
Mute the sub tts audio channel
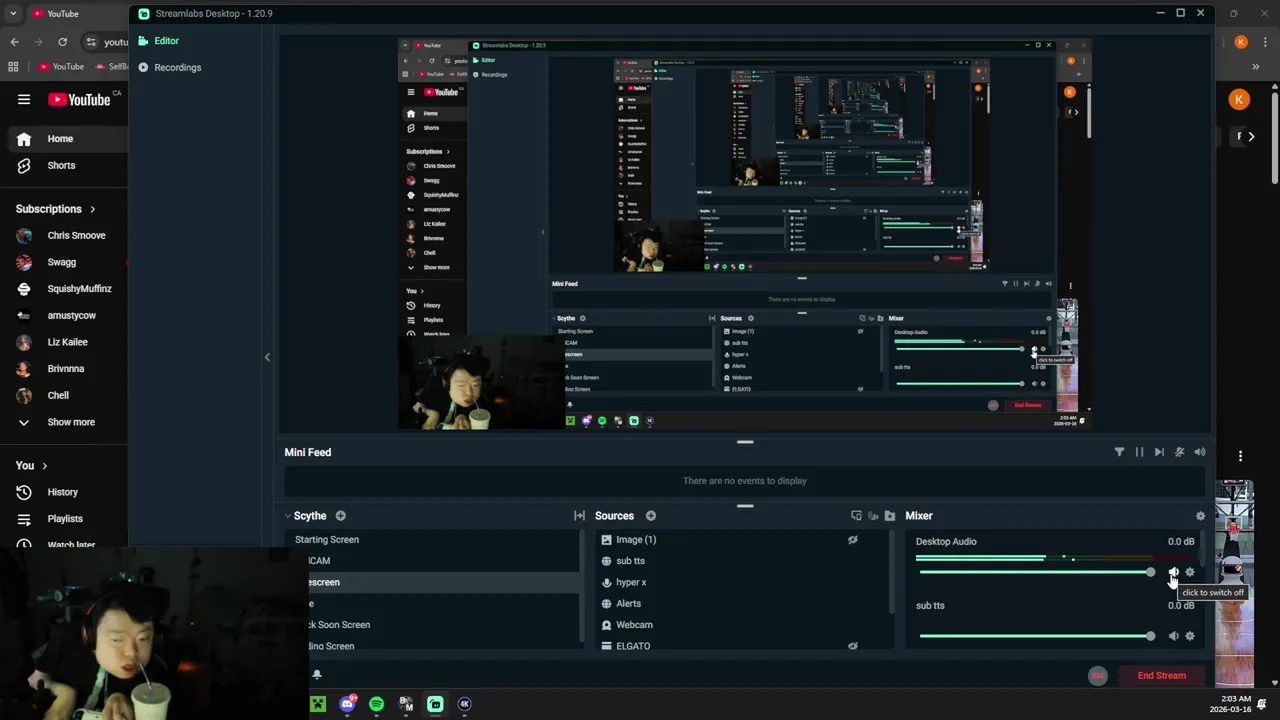click(x=1174, y=636)
